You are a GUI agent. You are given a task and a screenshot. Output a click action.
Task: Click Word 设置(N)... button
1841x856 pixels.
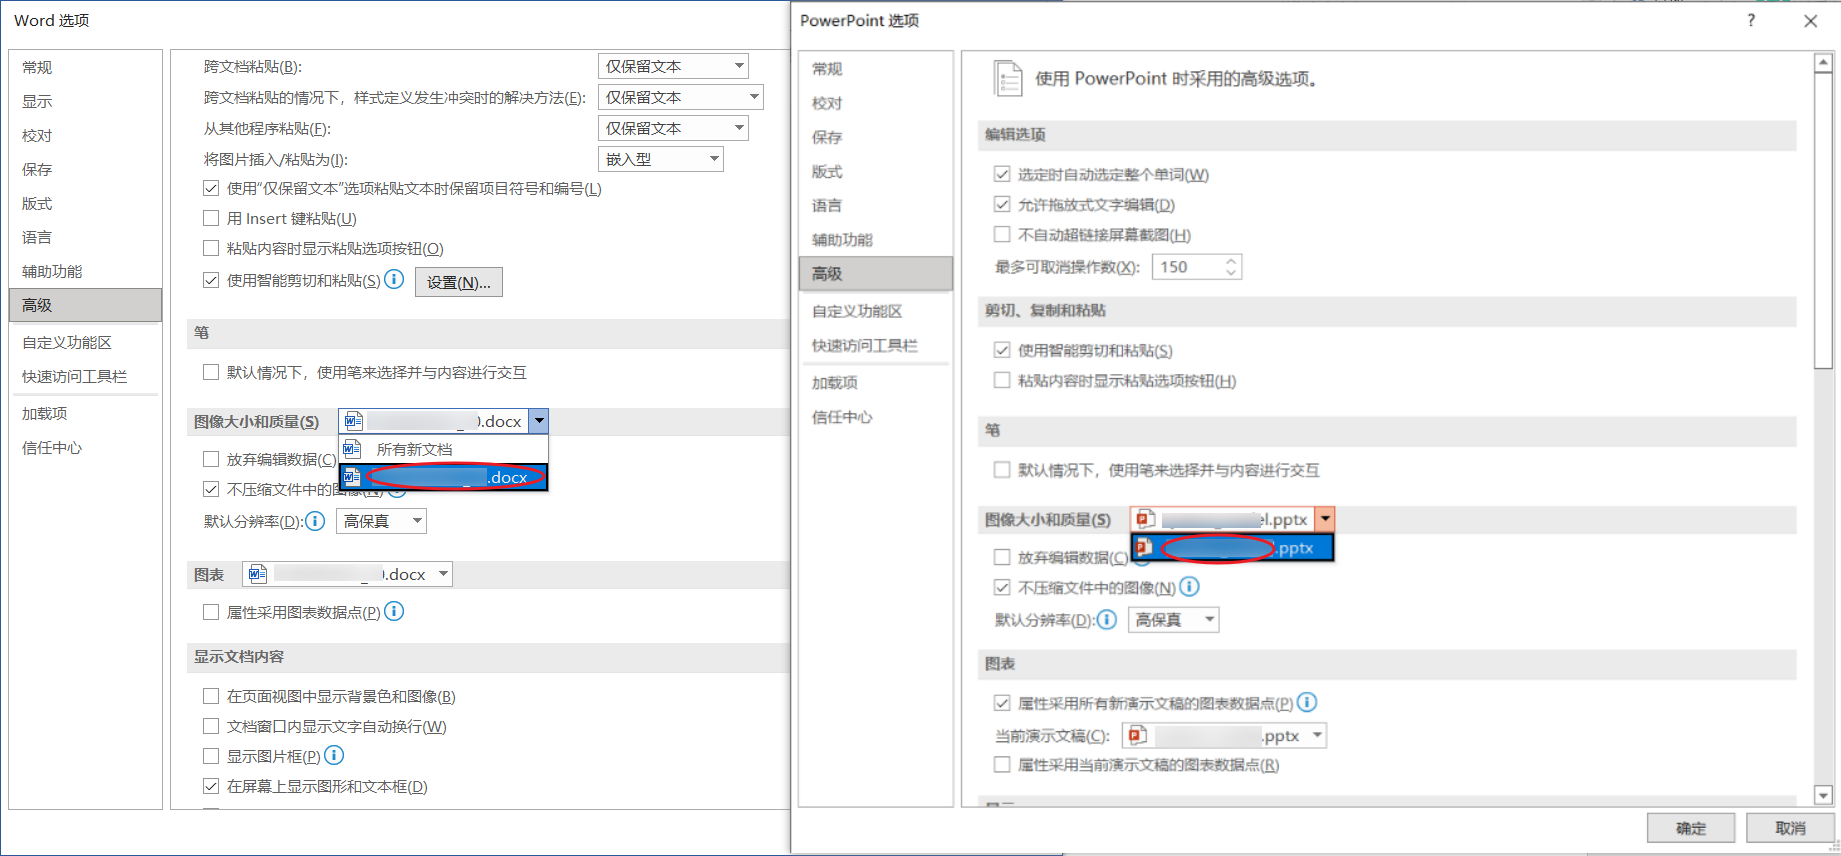pos(459,282)
